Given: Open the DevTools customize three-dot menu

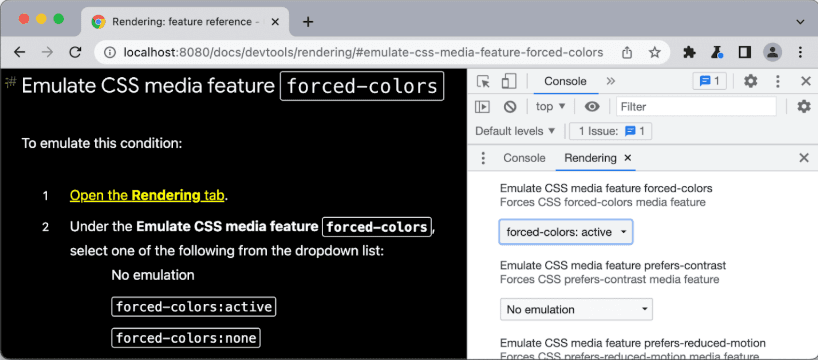Looking at the screenshot, I should click(x=778, y=81).
